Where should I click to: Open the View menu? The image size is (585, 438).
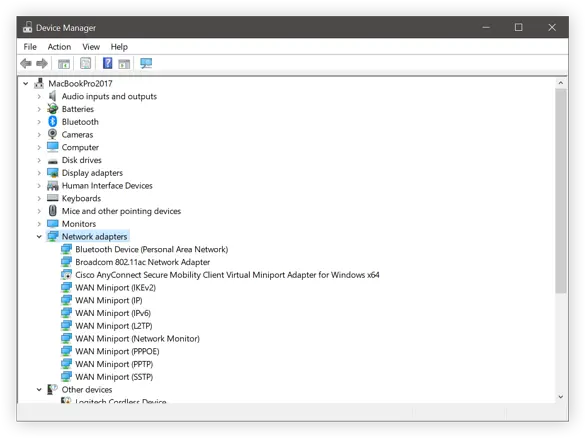pyautogui.click(x=91, y=47)
